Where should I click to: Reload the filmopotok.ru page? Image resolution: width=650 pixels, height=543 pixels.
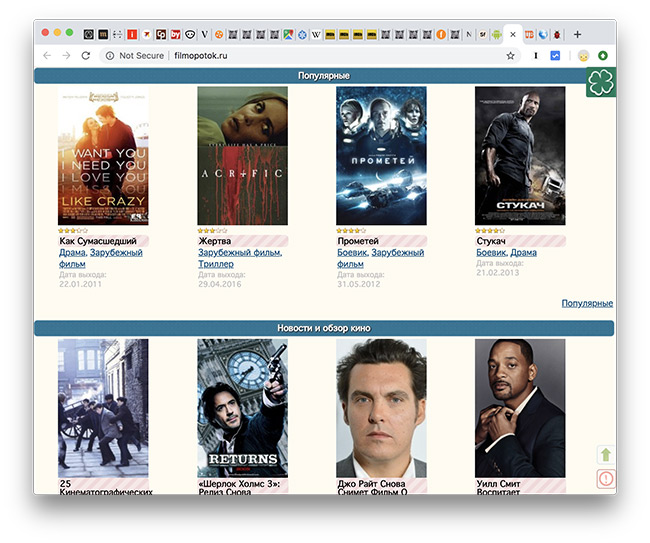pyautogui.click(x=86, y=56)
